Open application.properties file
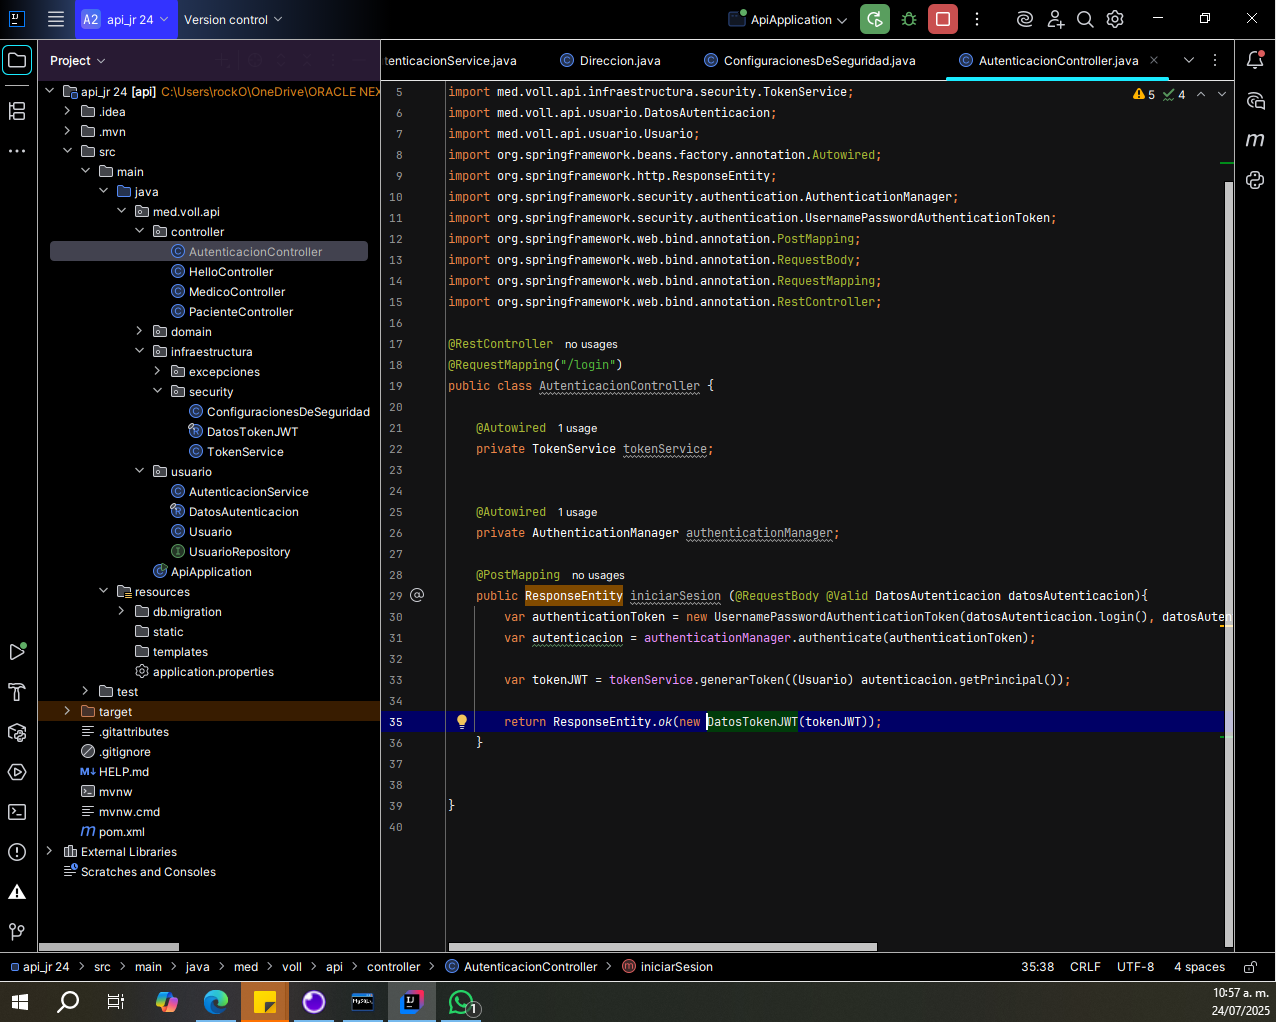This screenshot has width=1276, height=1022. coord(213,671)
